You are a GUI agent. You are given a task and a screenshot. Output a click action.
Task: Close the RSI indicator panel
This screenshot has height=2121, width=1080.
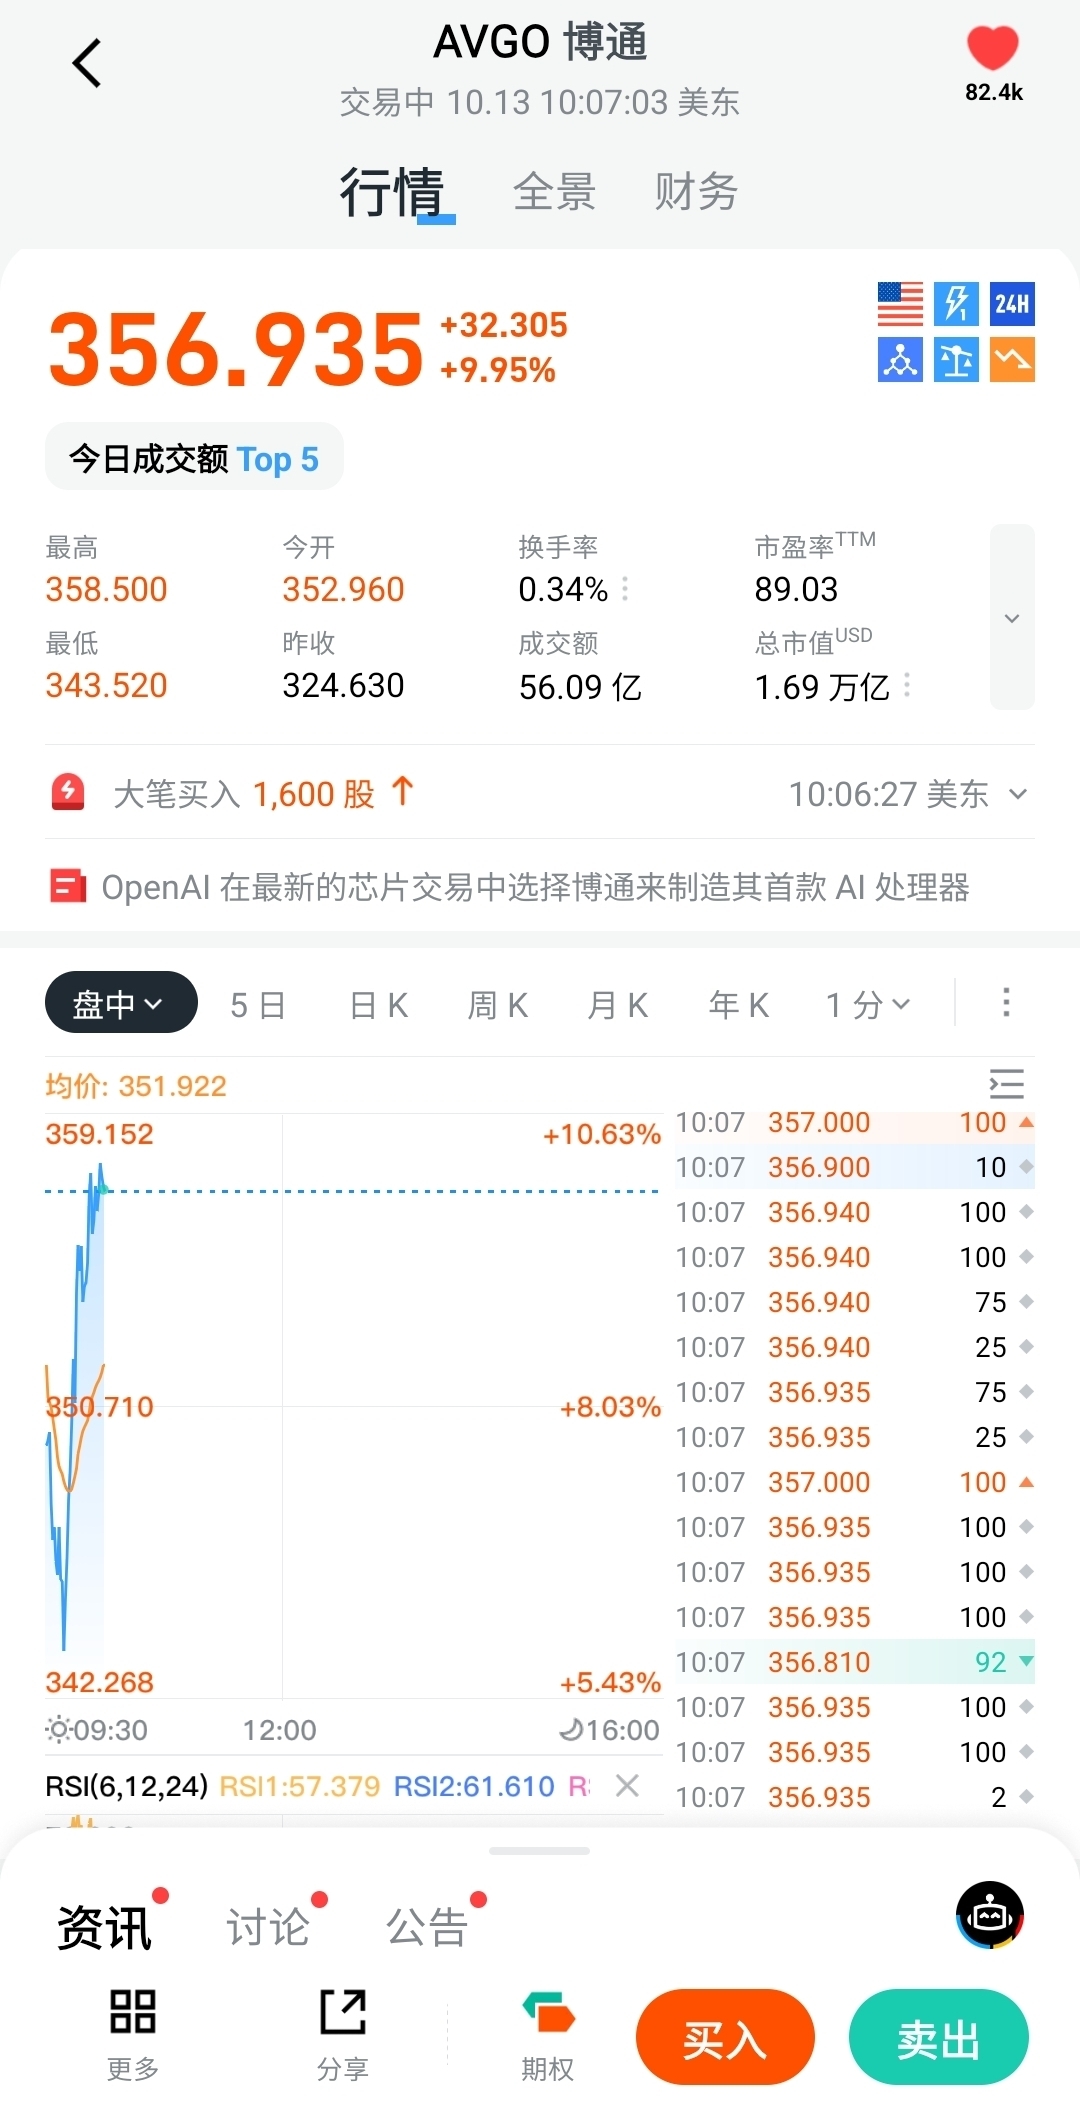(x=627, y=1786)
